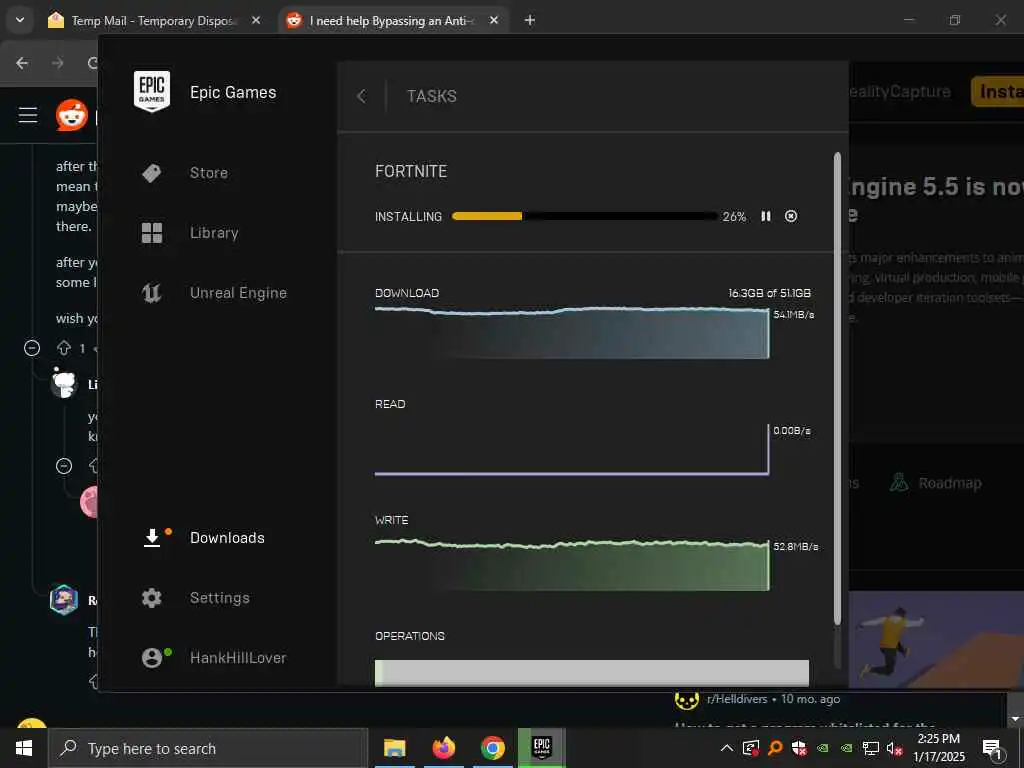The width and height of the screenshot is (1024, 768).
Task: Click the orange search tray icon
Action: click(x=775, y=748)
